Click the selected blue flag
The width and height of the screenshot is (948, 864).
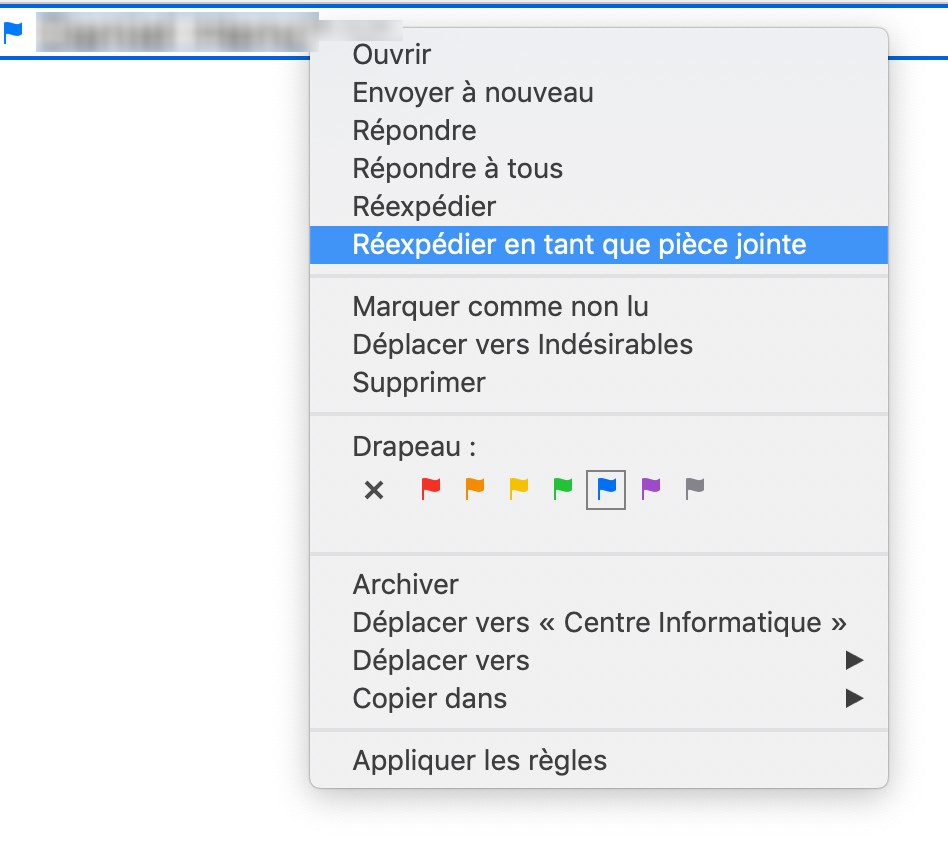[x=606, y=489]
